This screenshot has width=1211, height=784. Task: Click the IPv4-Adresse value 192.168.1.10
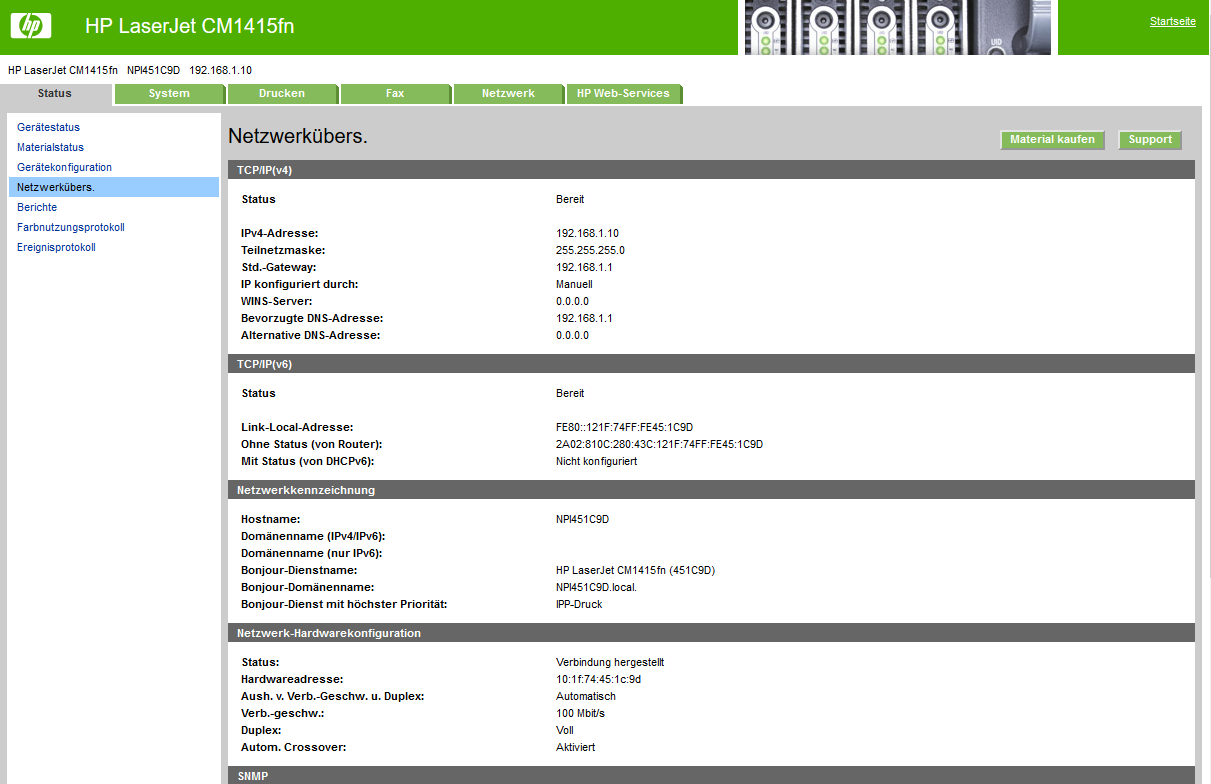587,233
